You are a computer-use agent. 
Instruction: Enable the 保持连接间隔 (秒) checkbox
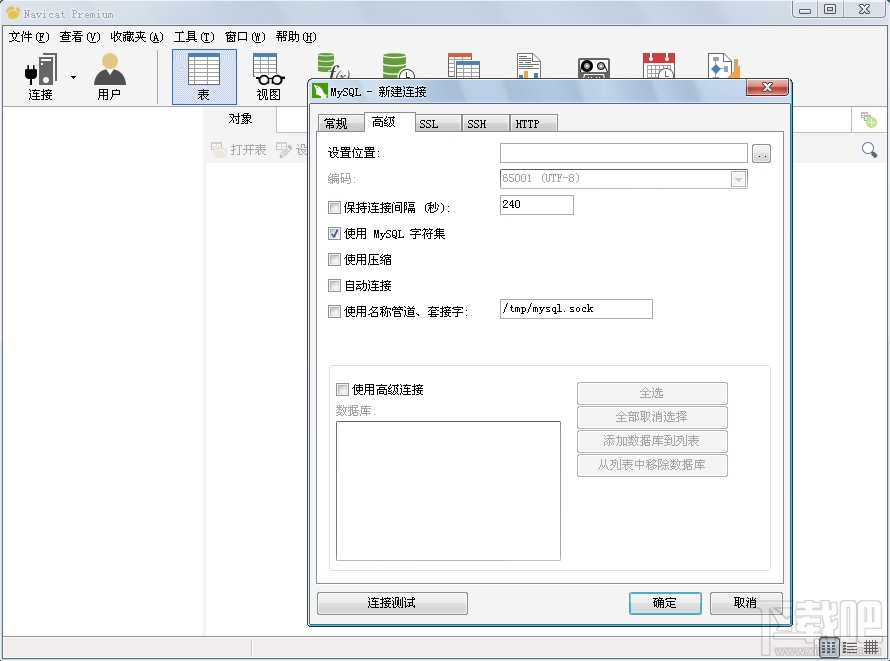334,208
